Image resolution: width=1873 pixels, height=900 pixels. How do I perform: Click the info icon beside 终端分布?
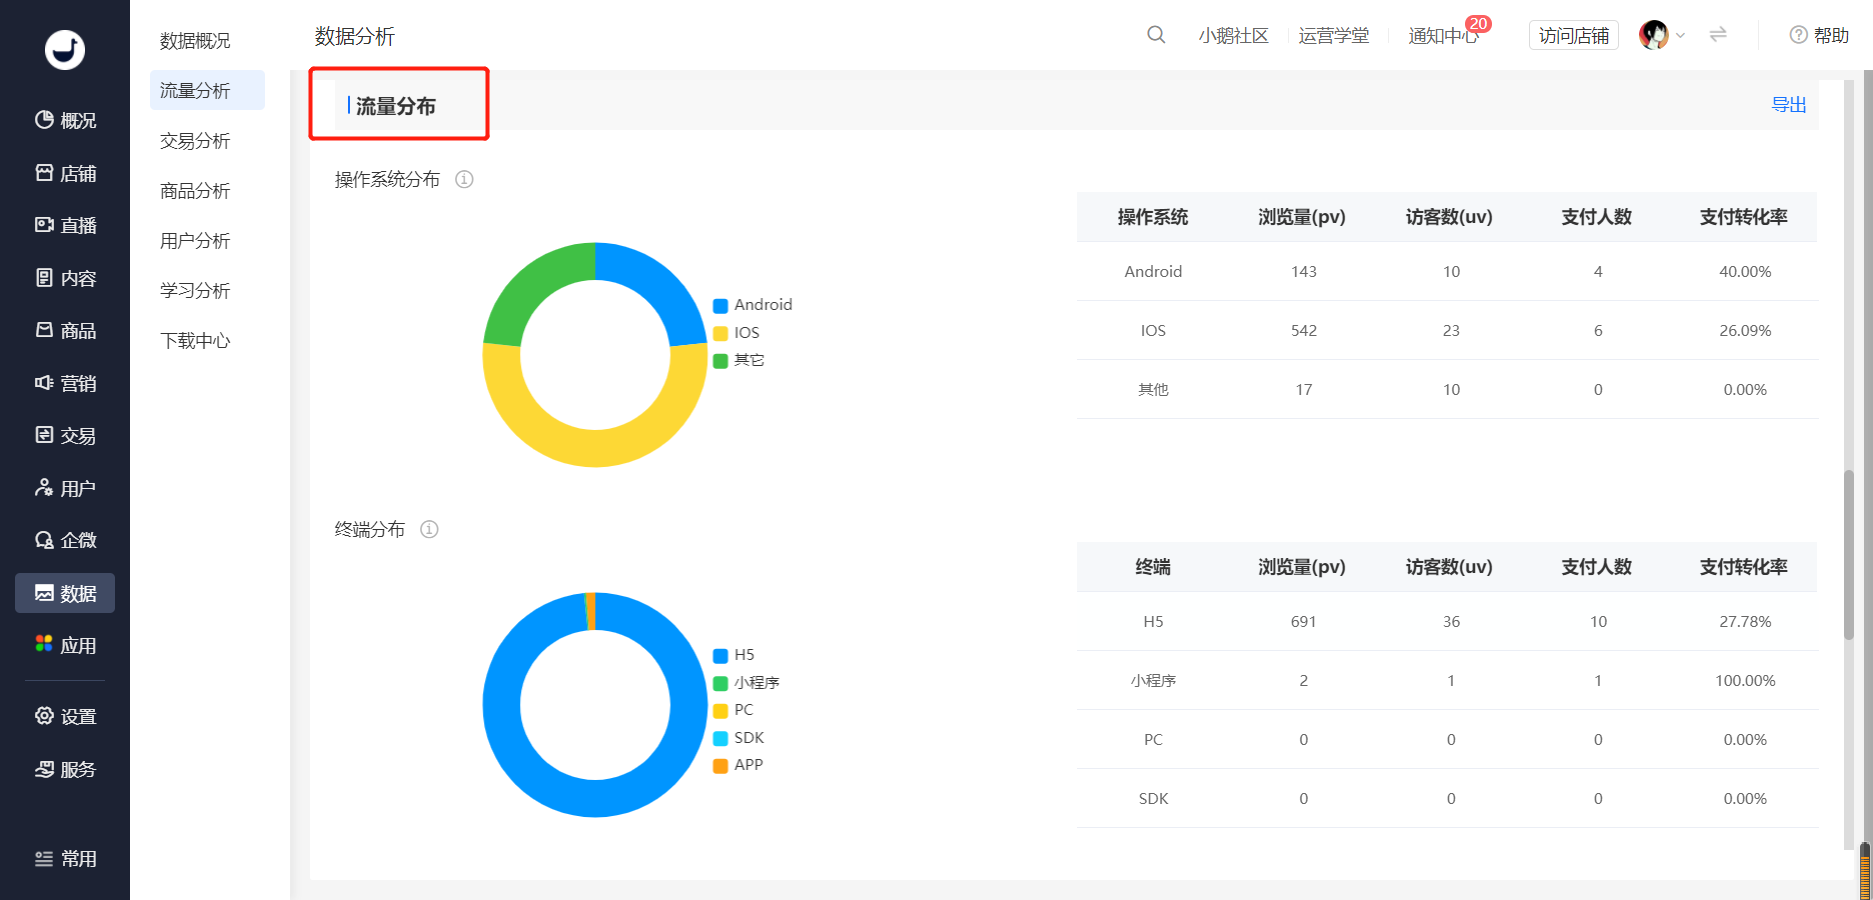coord(429,529)
